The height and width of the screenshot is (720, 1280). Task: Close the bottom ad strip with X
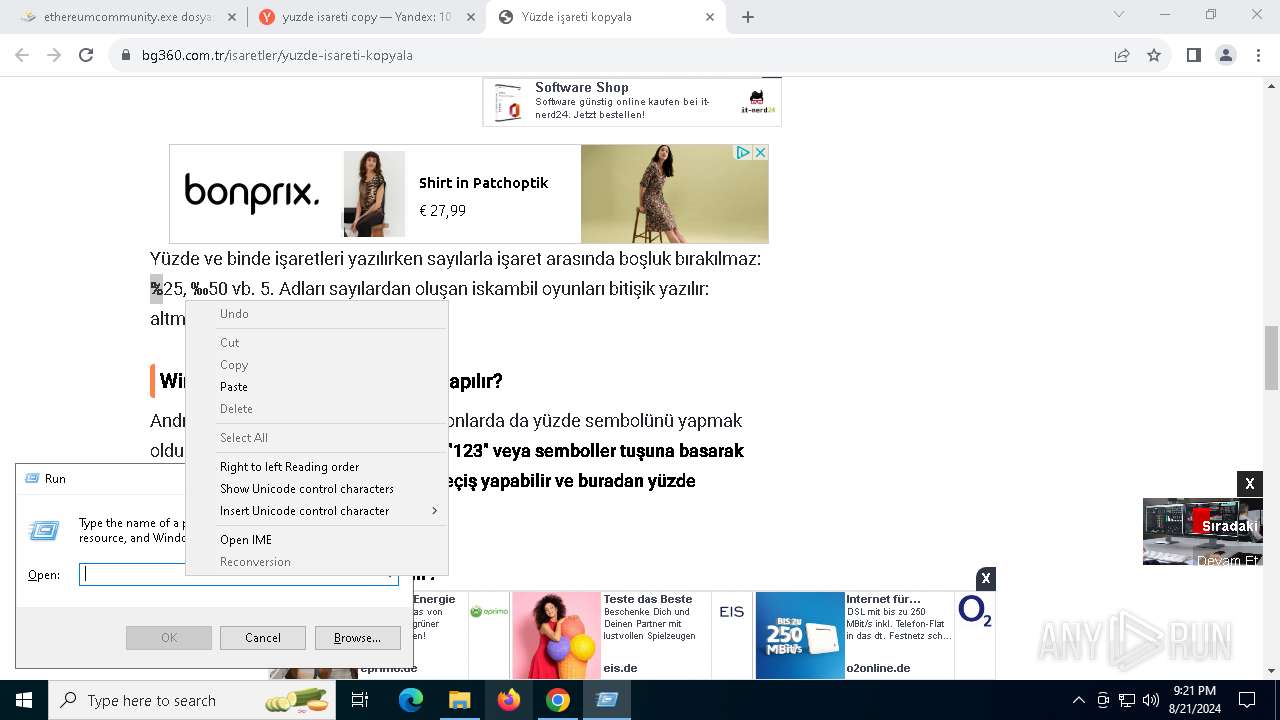[986, 578]
